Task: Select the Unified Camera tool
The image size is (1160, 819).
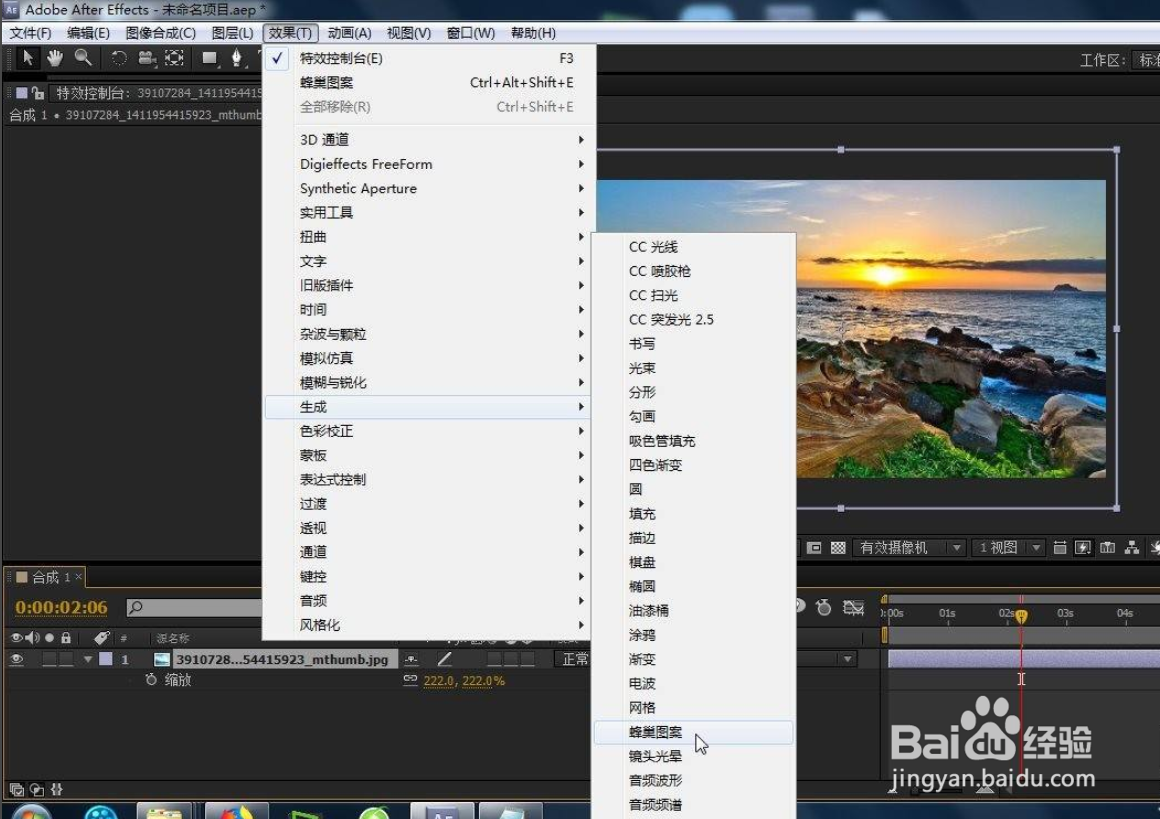Action: (x=146, y=58)
